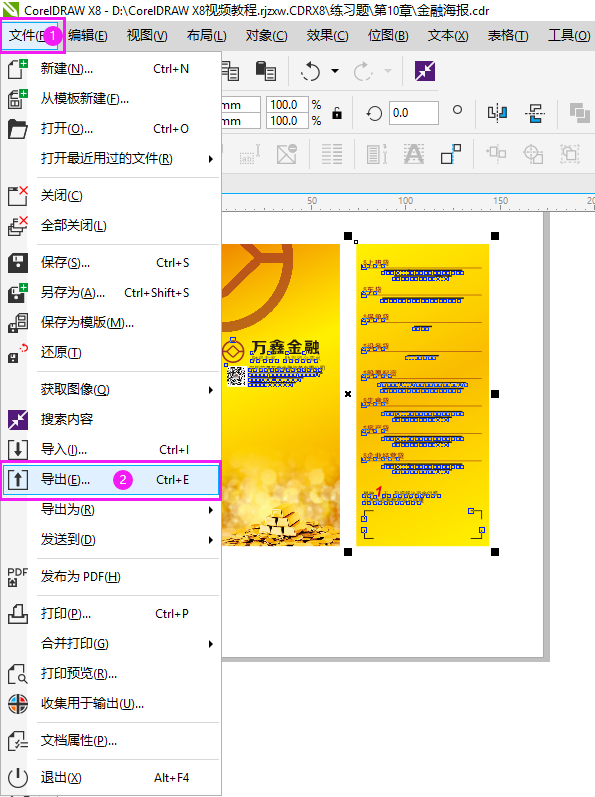Choose 收集用于输出 (Collect for Output)
Viewport: 595px width, 797px height.
pyautogui.click(x=111, y=704)
